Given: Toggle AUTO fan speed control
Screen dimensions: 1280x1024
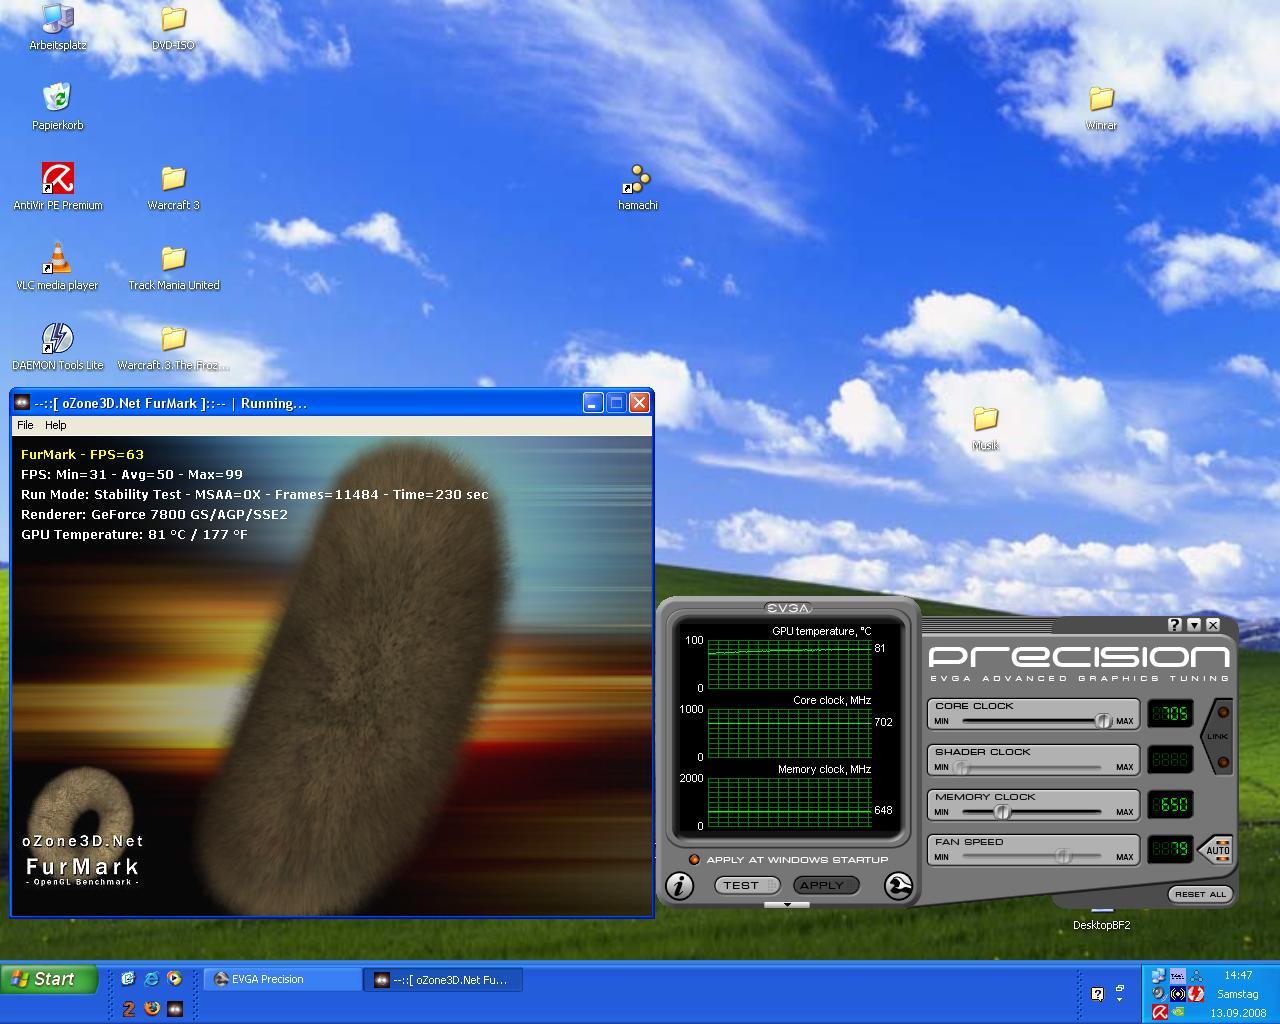Looking at the screenshot, I should tap(1217, 850).
